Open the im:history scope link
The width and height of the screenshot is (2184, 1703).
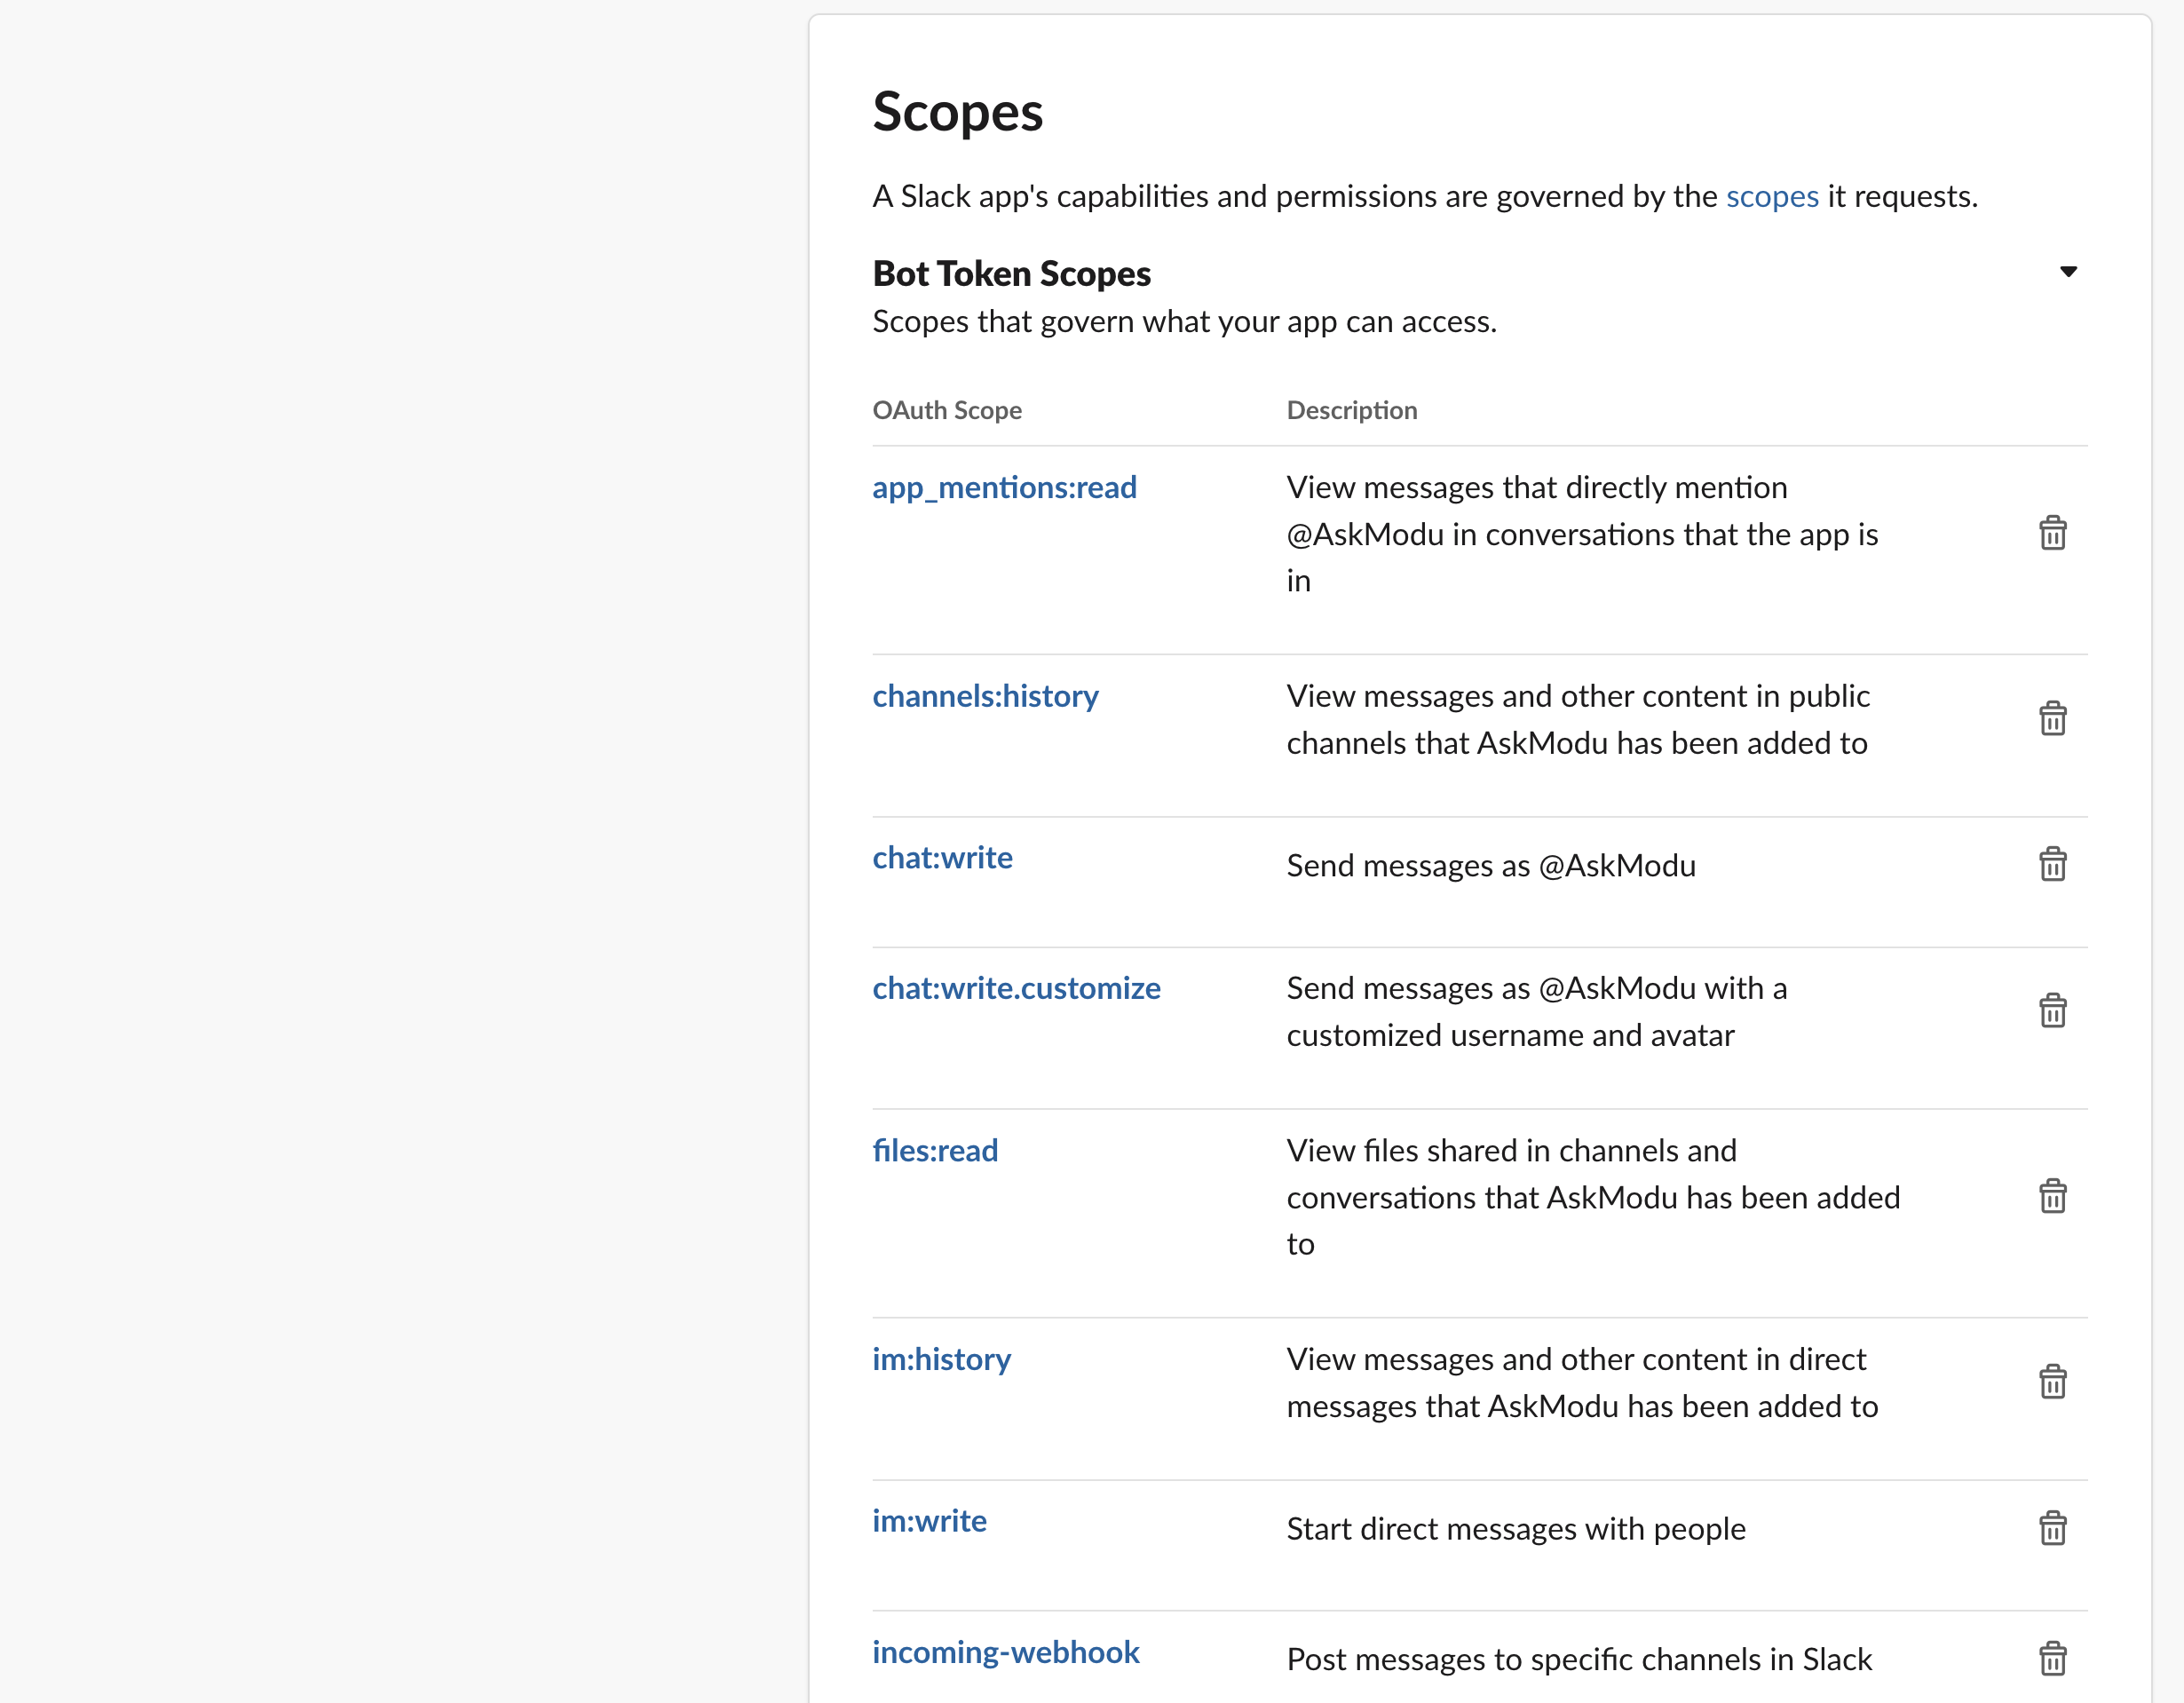coord(941,1360)
